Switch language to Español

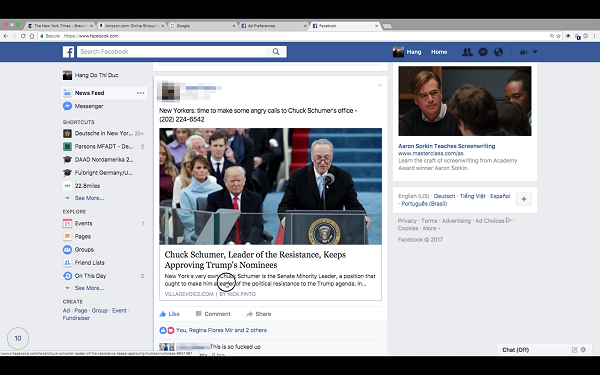pos(500,196)
